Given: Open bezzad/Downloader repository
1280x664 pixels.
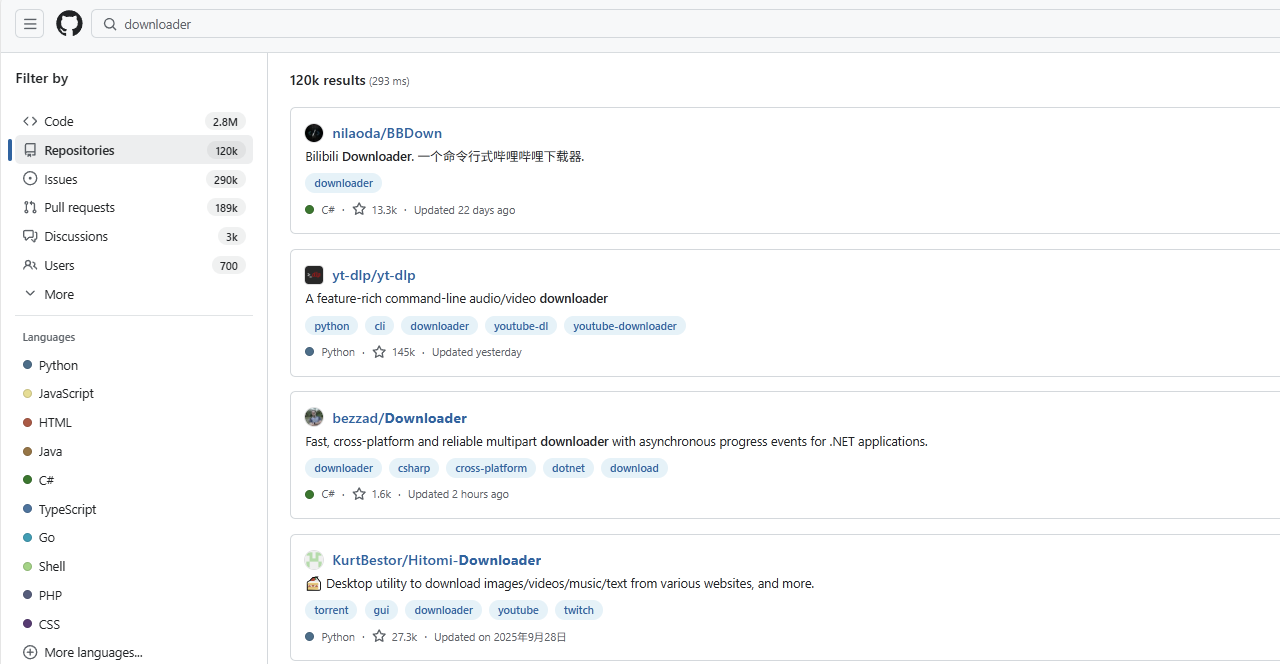Looking at the screenshot, I should tap(400, 418).
